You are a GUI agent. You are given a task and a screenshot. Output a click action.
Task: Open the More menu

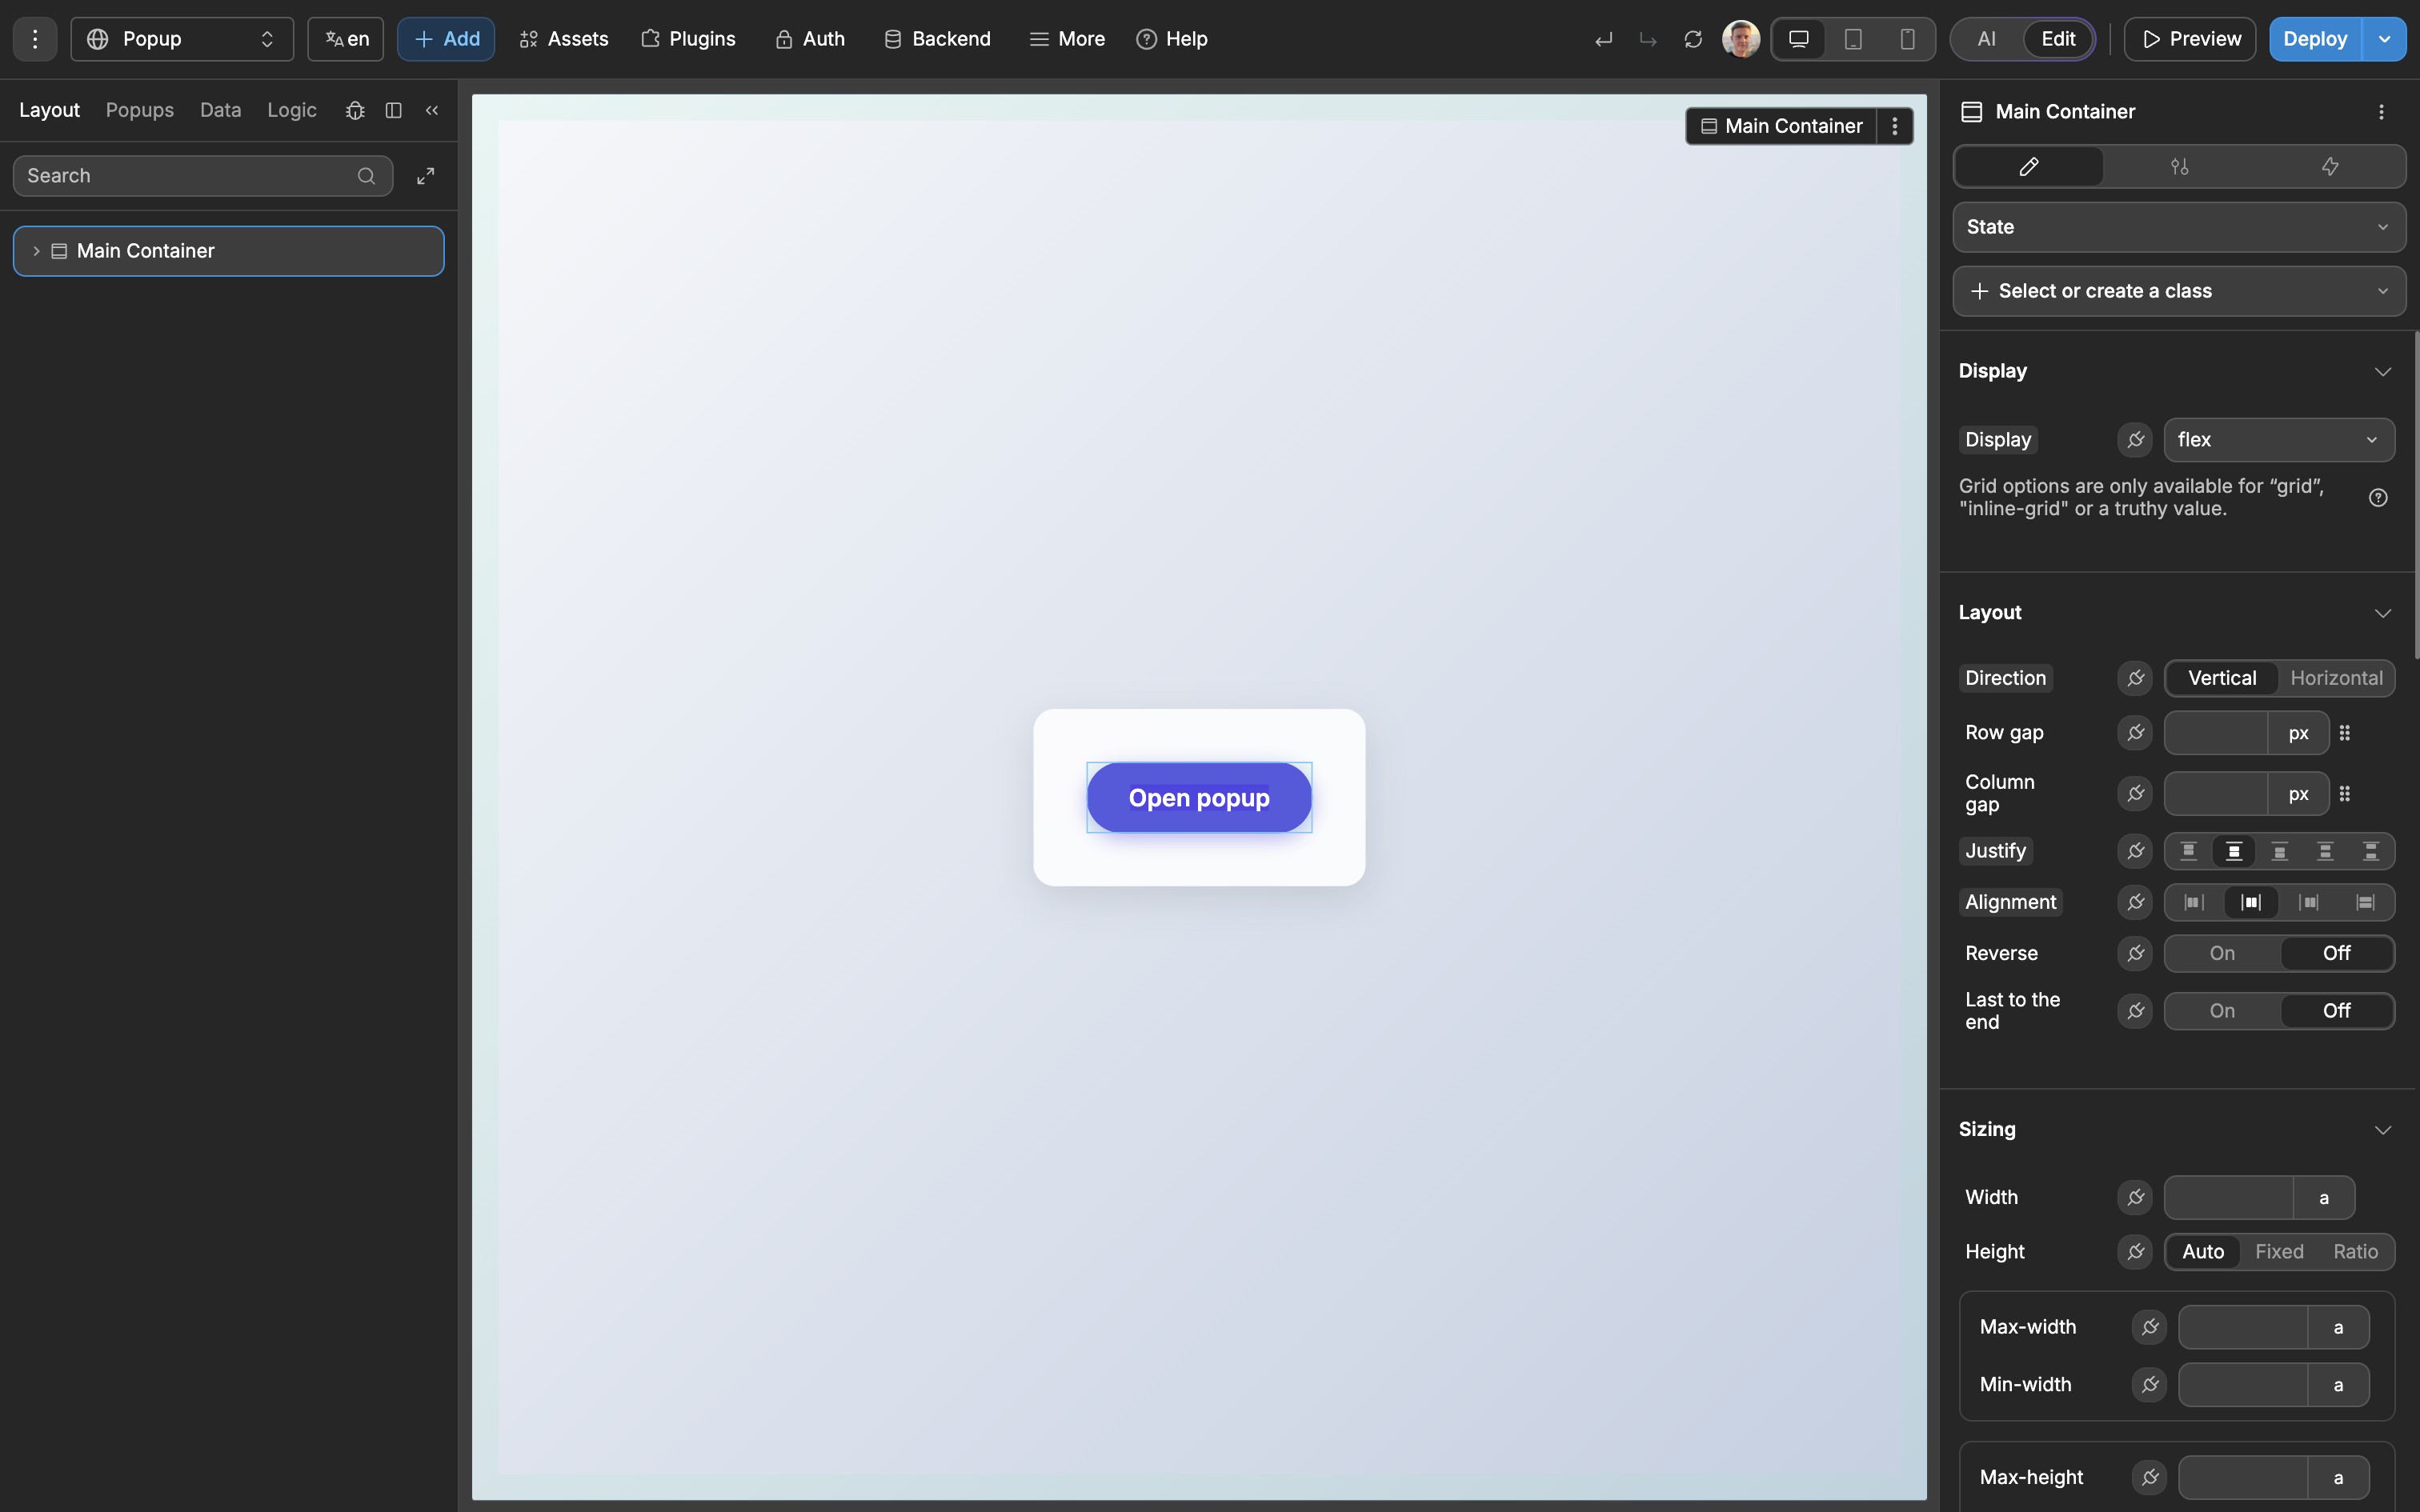1067,39
